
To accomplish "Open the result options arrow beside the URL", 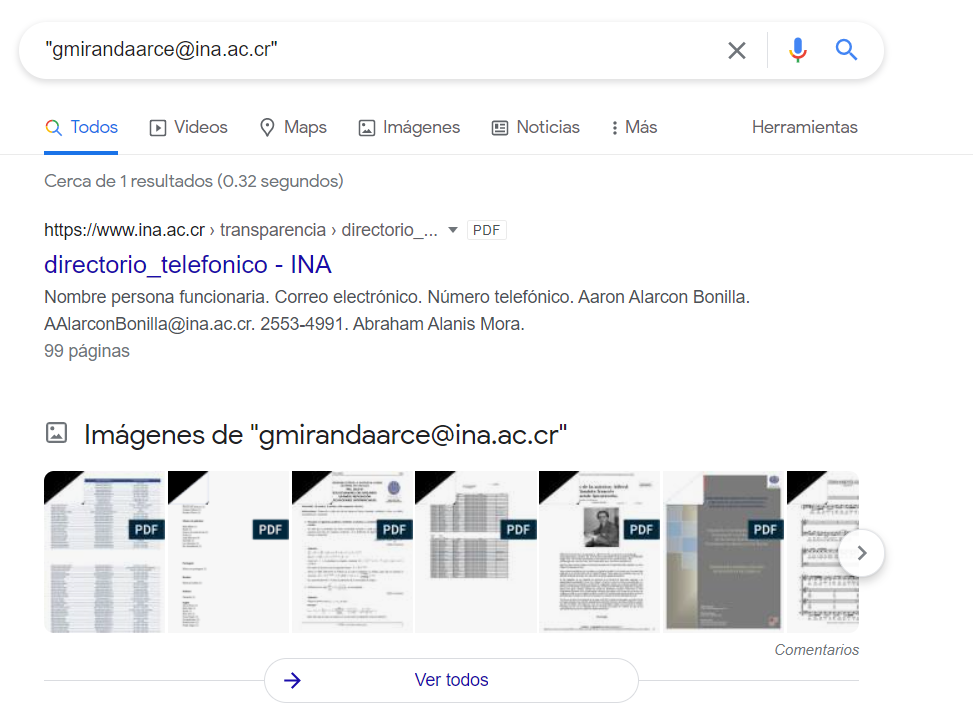I will click(453, 230).
